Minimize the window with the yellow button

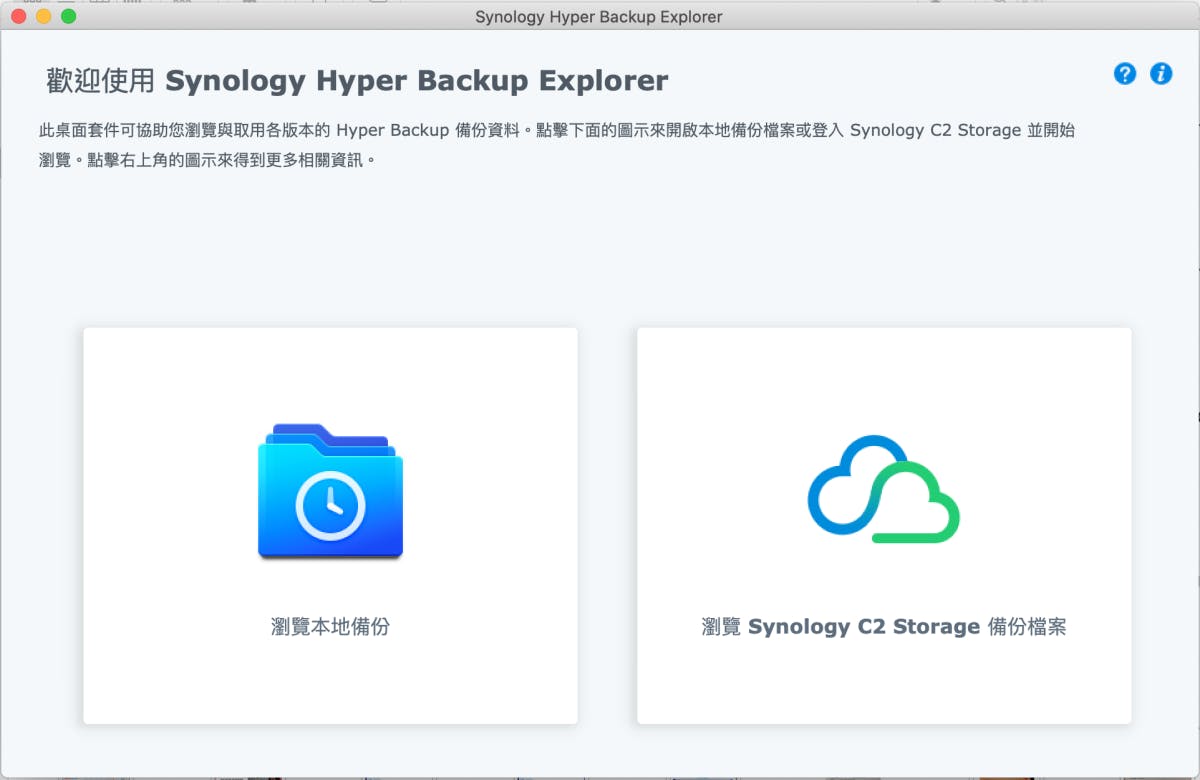pos(43,16)
